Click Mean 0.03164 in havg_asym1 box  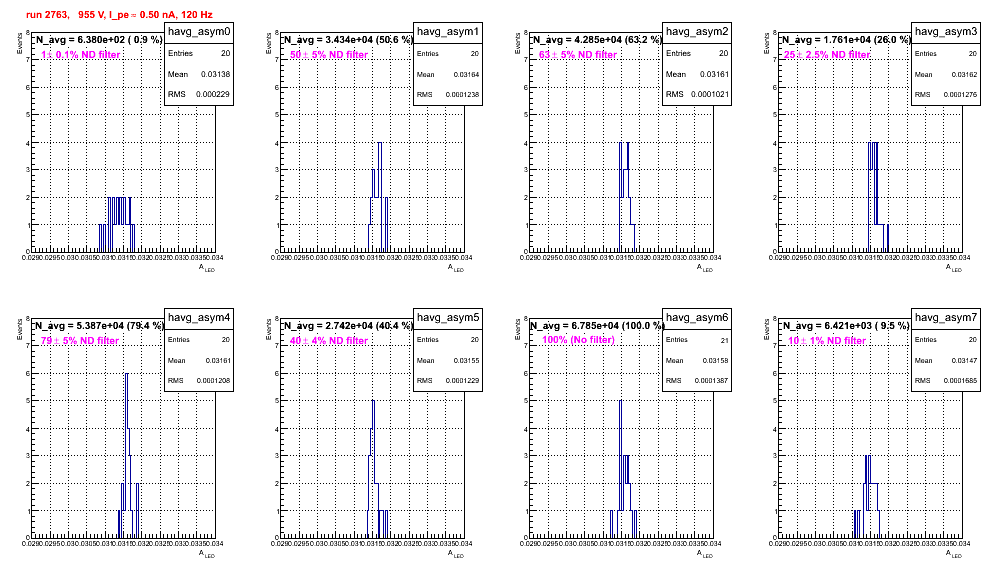(448, 74)
